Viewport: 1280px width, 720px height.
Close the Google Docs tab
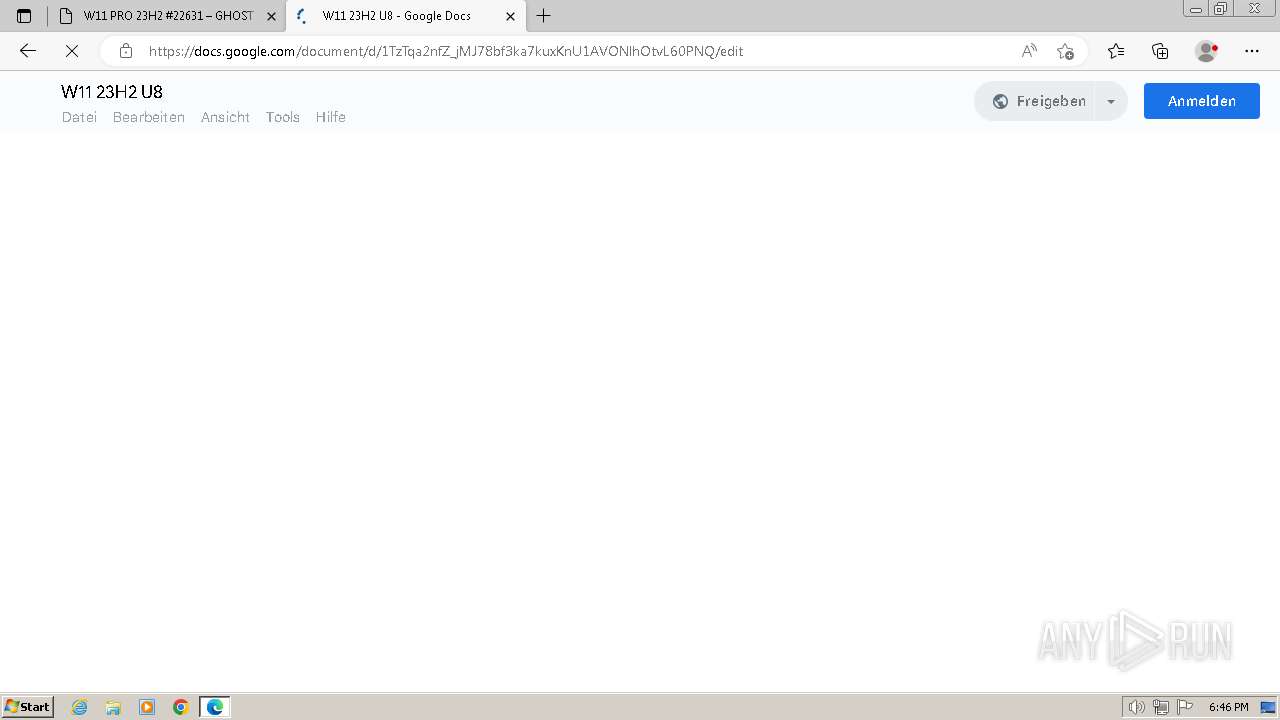[510, 16]
